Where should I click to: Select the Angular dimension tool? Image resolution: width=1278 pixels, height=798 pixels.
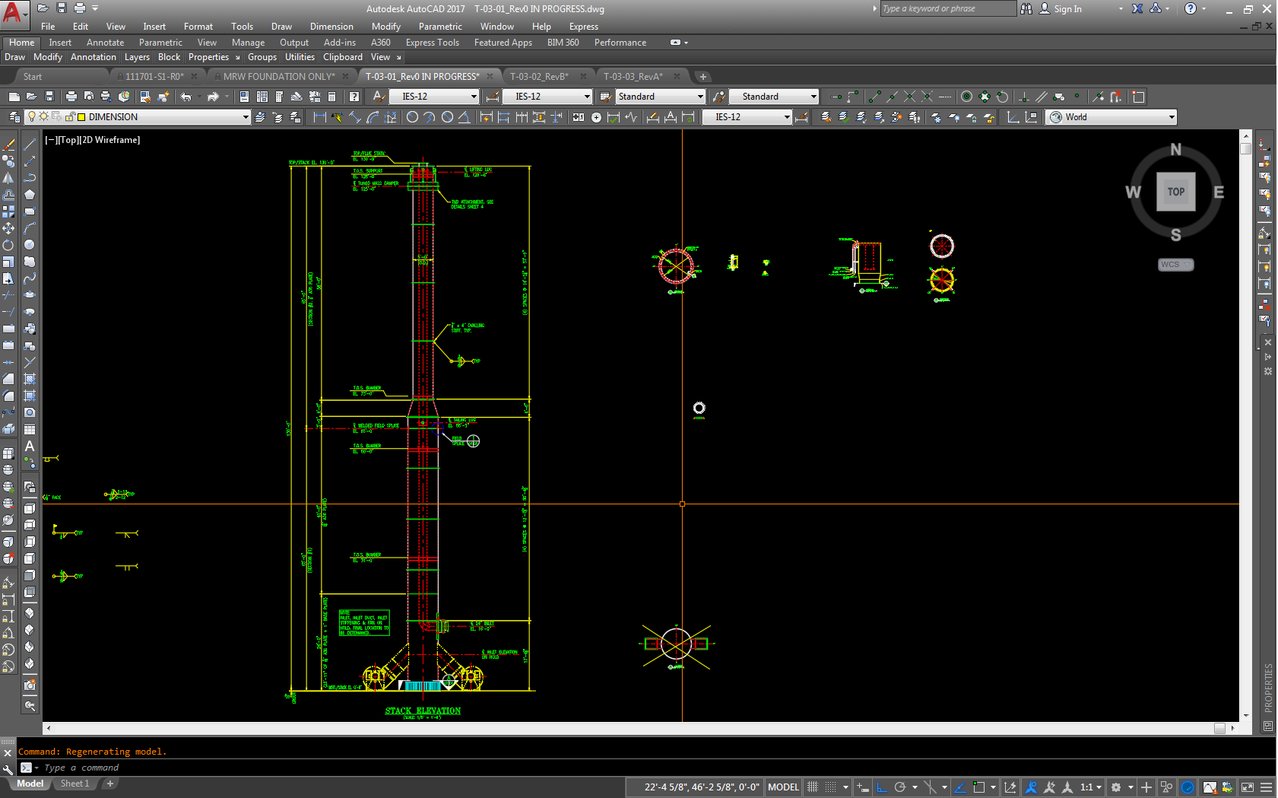pyautogui.click(x=464, y=117)
